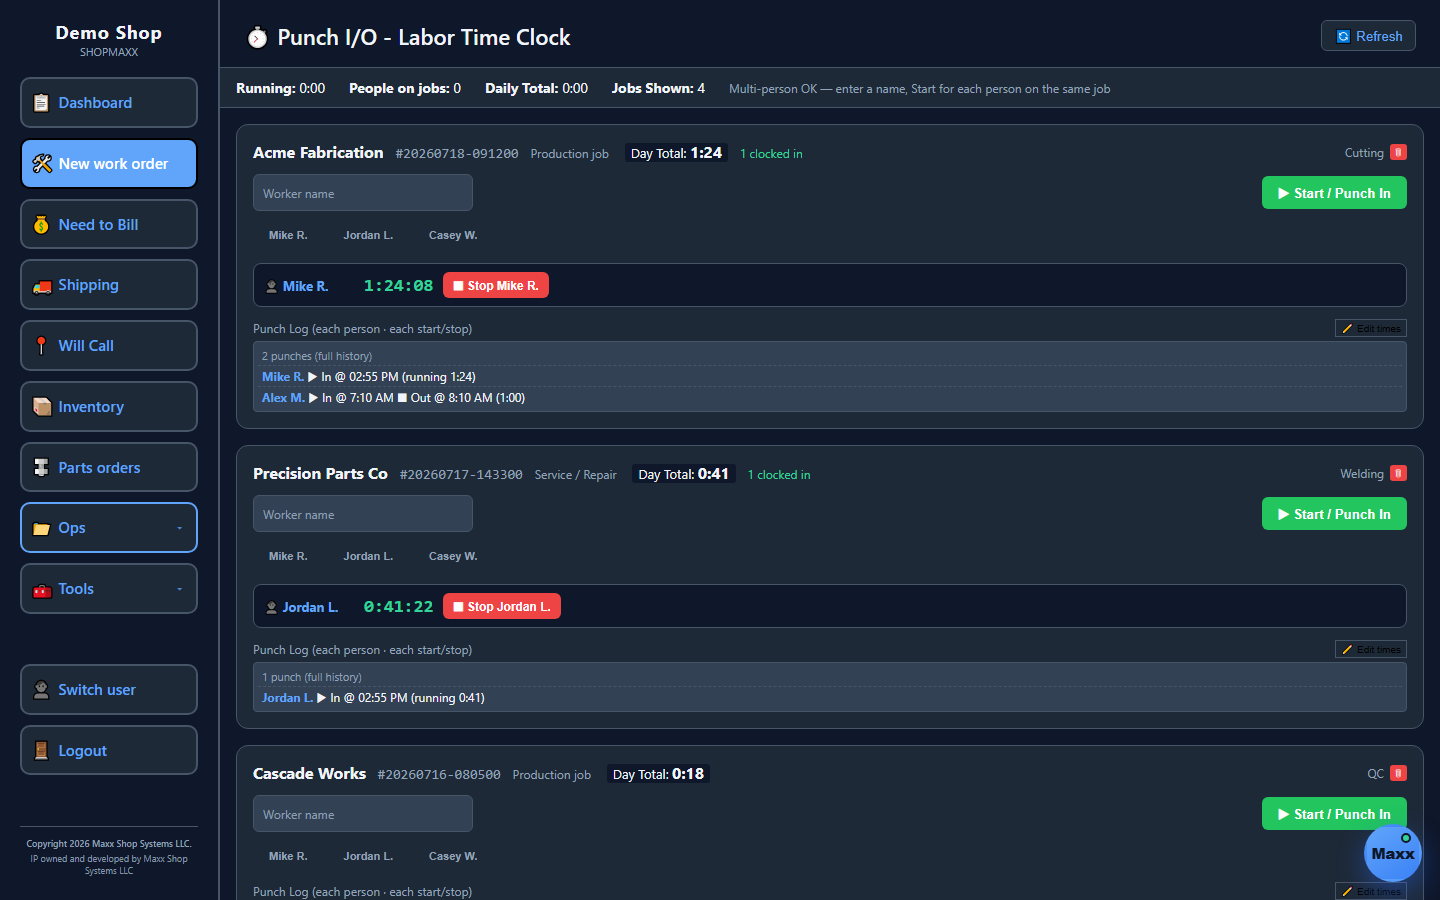This screenshot has width=1440, height=900.
Task: Edit times for Precision Parts Co punch log
Action: click(1371, 649)
